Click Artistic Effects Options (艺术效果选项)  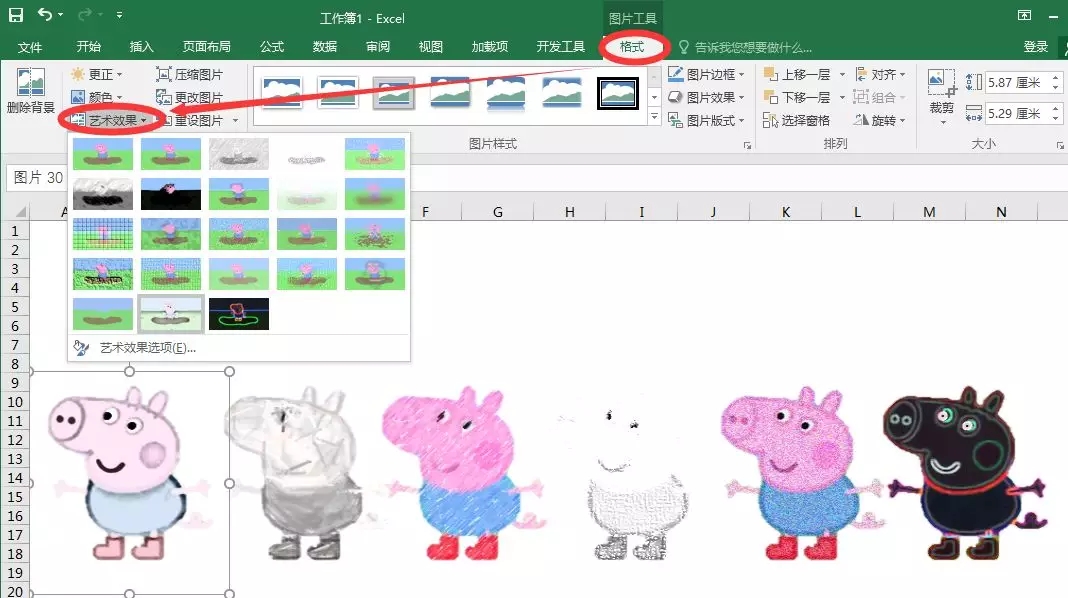(x=147, y=348)
